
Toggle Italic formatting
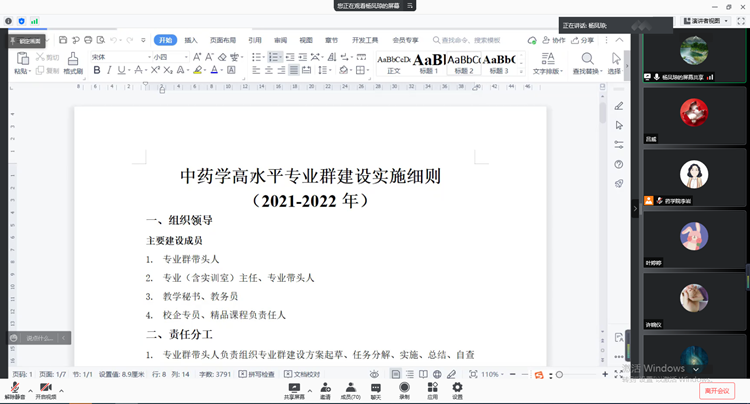tap(109, 70)
